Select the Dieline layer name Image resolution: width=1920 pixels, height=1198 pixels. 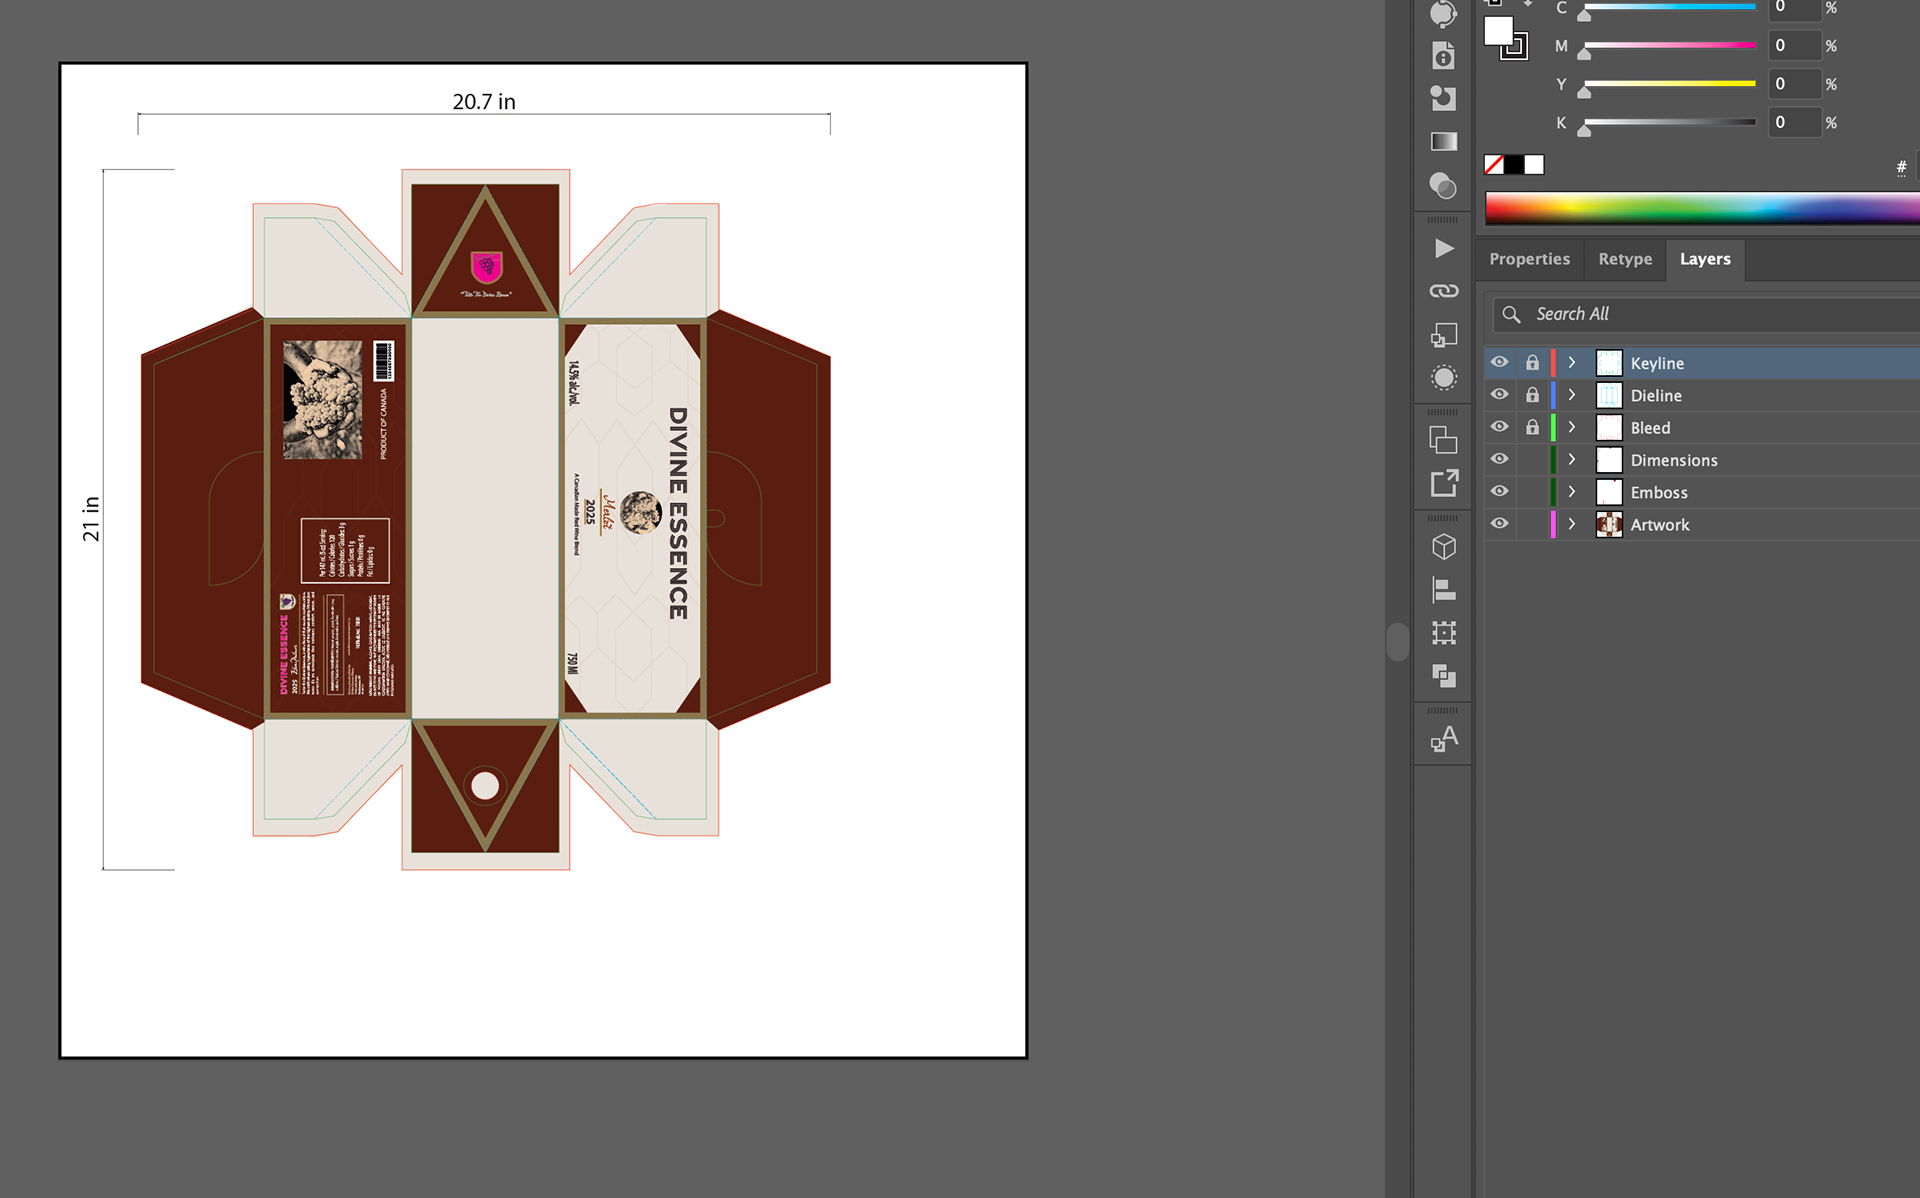coord(1656,395)
